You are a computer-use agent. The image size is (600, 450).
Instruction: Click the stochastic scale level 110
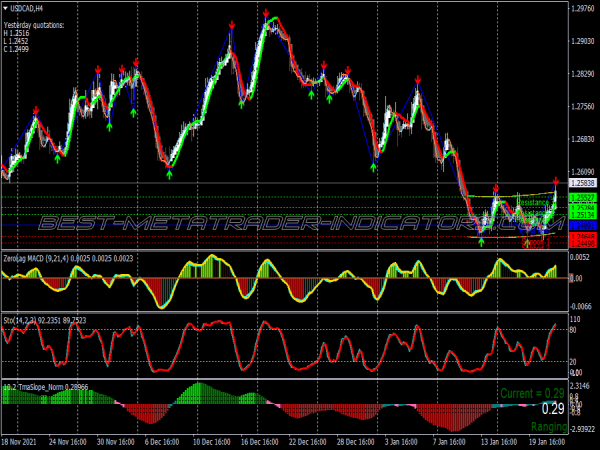coord(575,319)
